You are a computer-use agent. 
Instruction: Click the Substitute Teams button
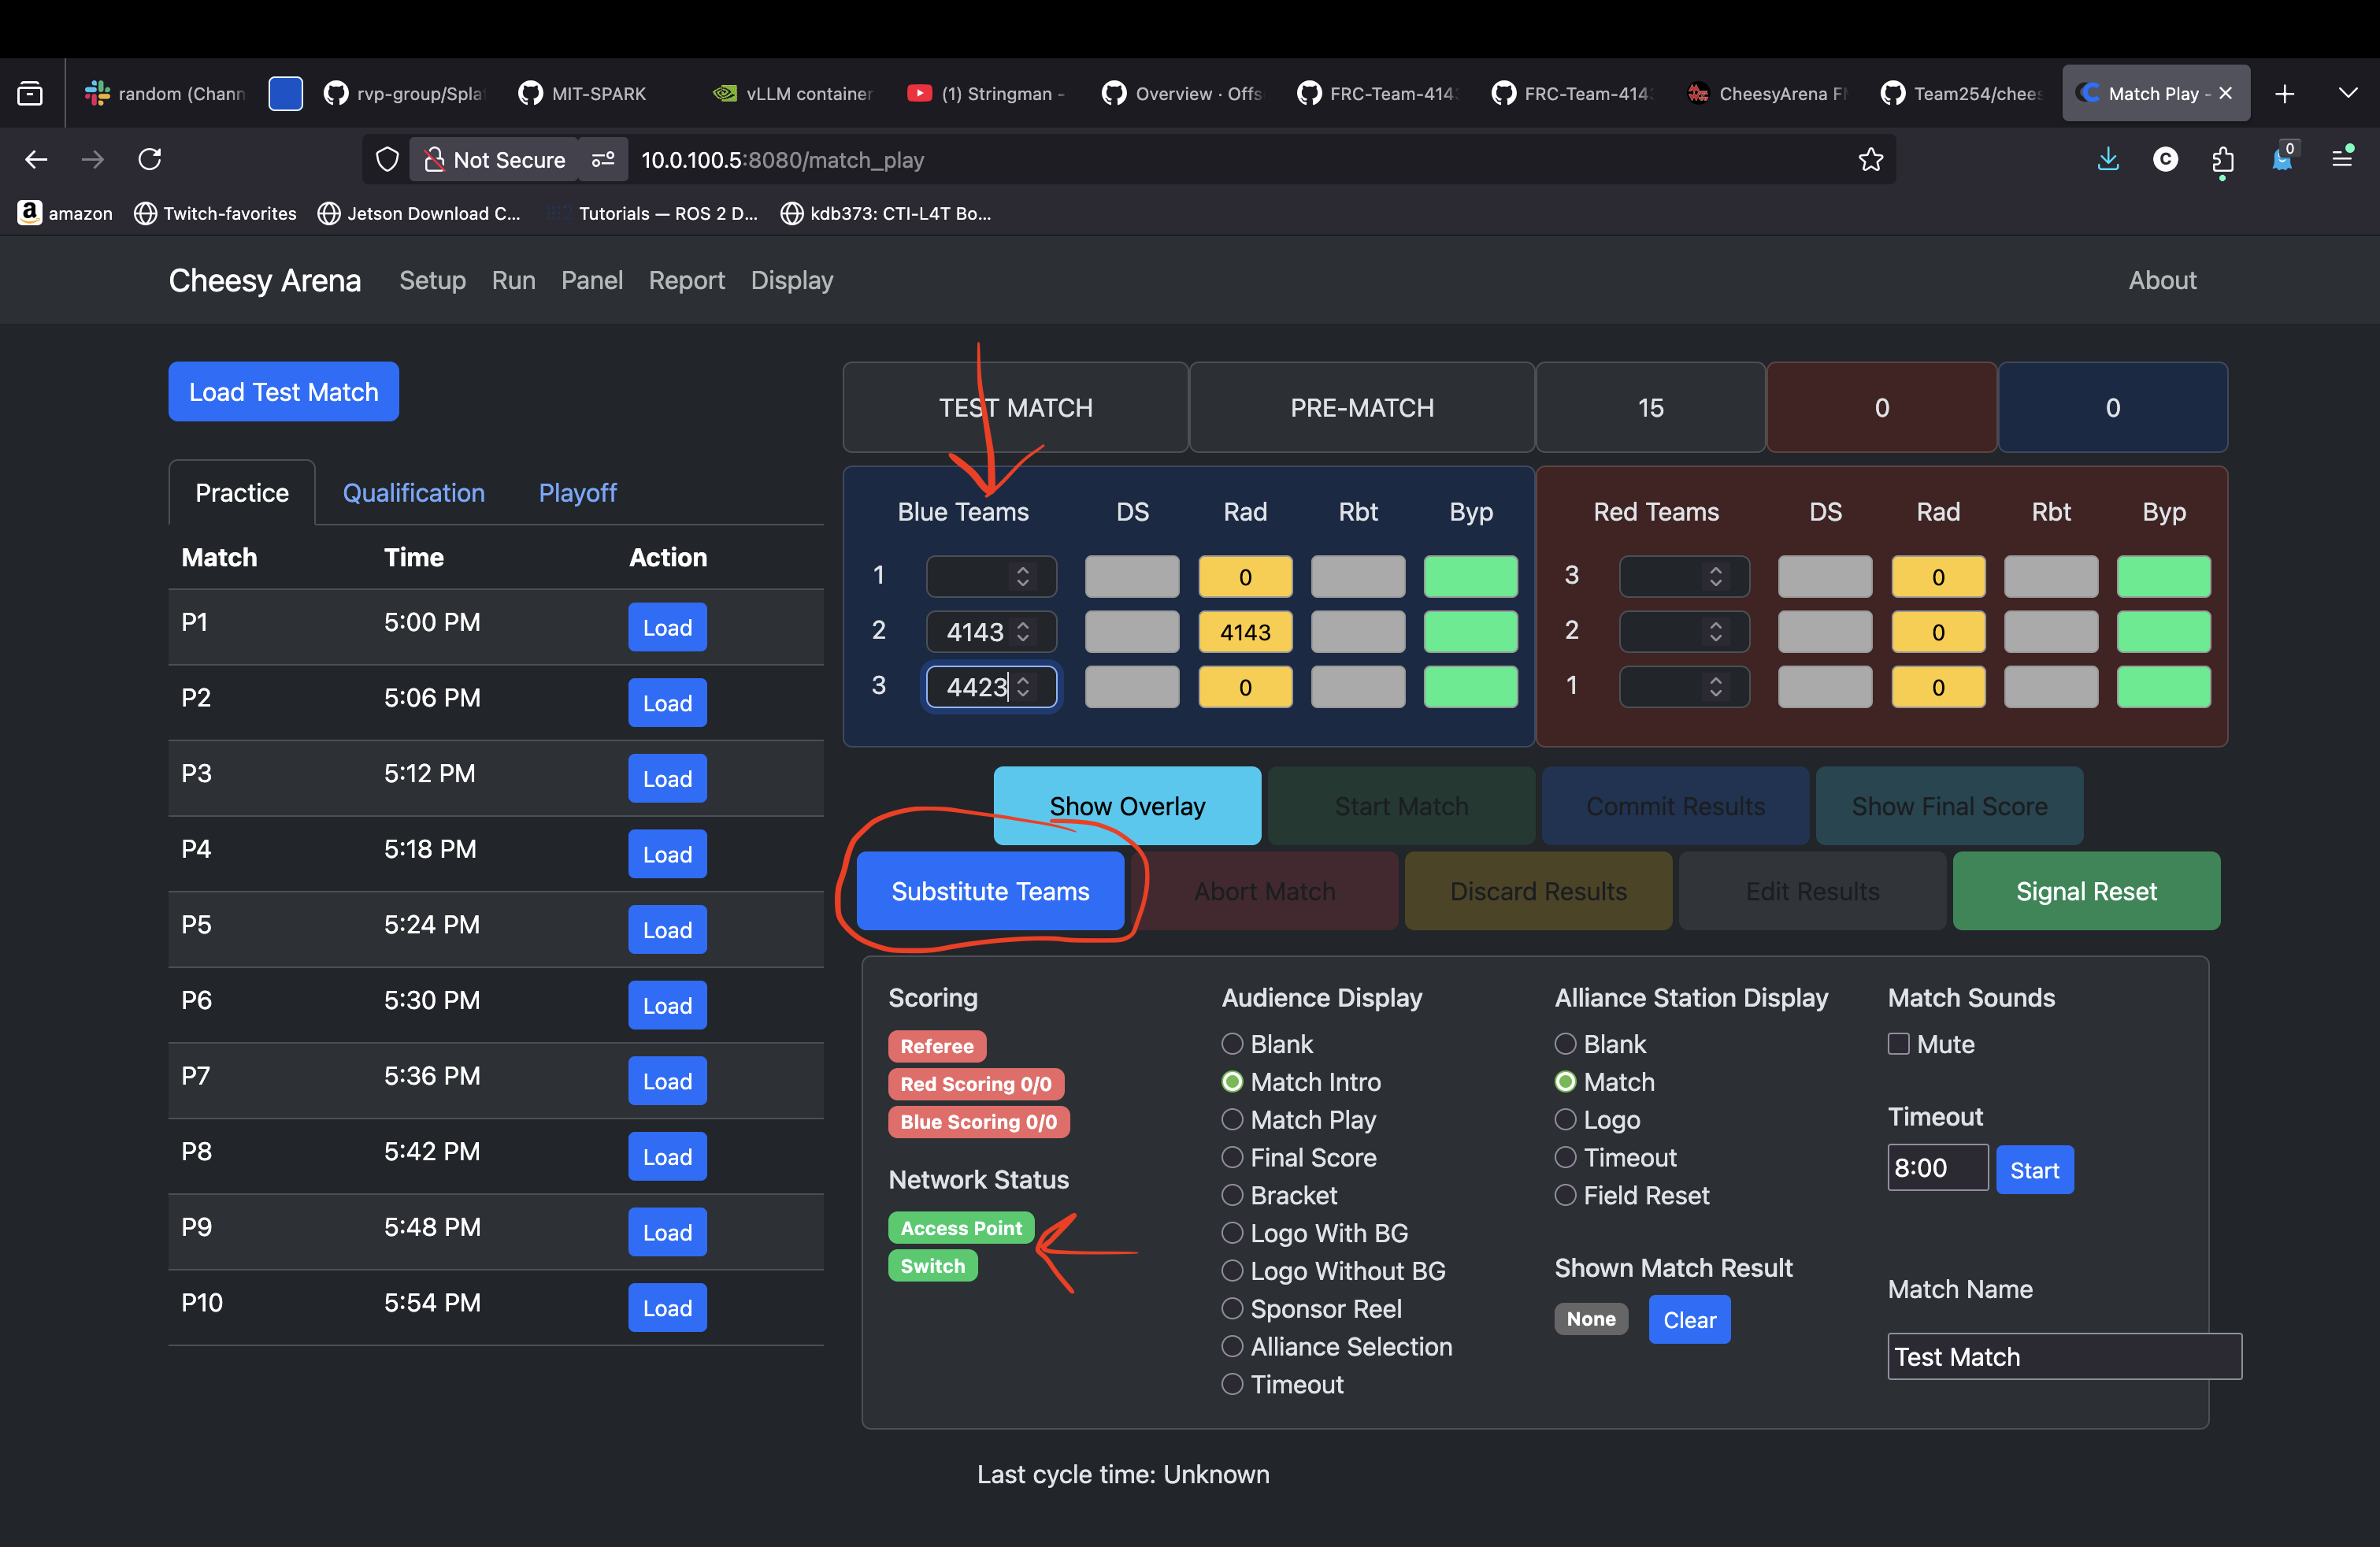[990, 891]
